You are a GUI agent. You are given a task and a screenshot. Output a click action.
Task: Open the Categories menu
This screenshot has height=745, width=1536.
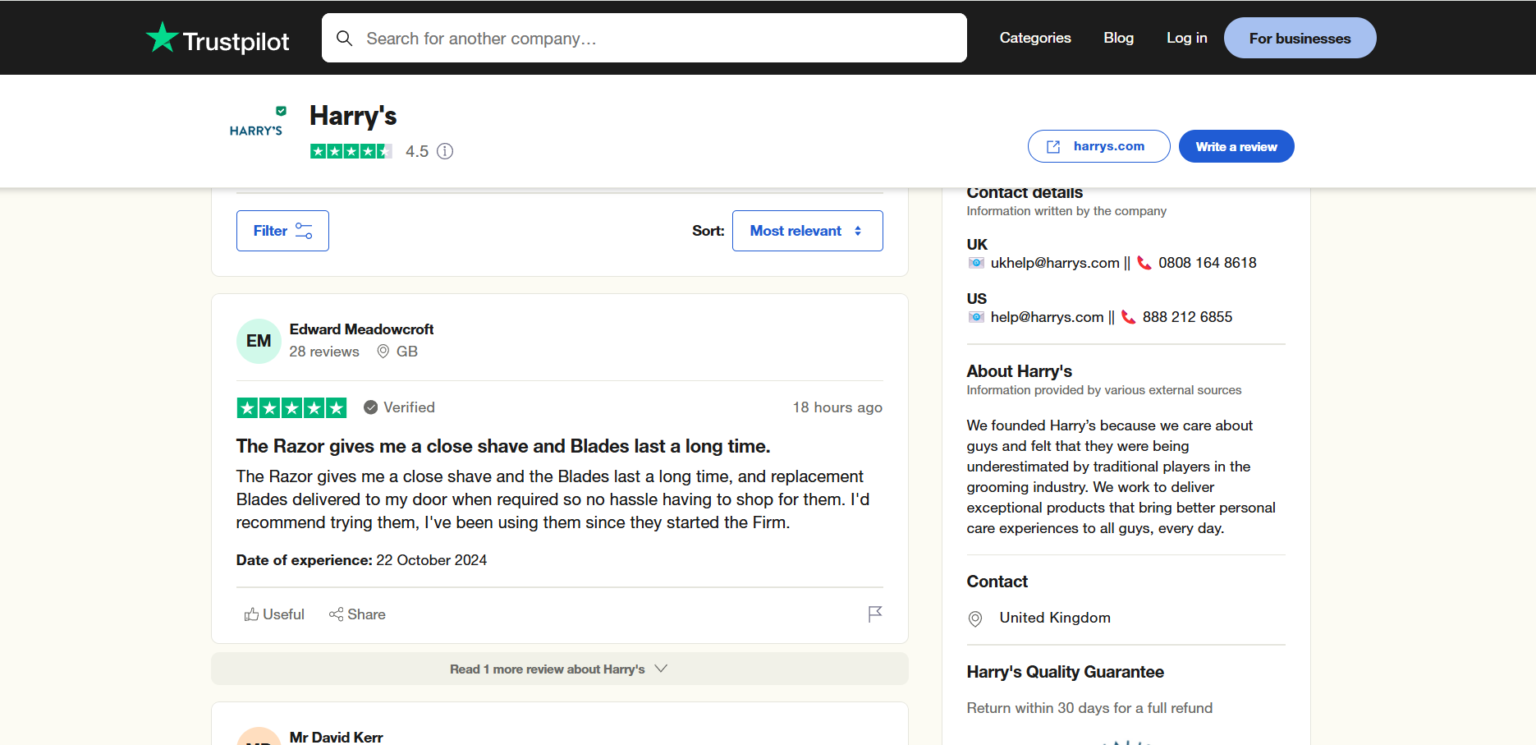(1035, 38)
